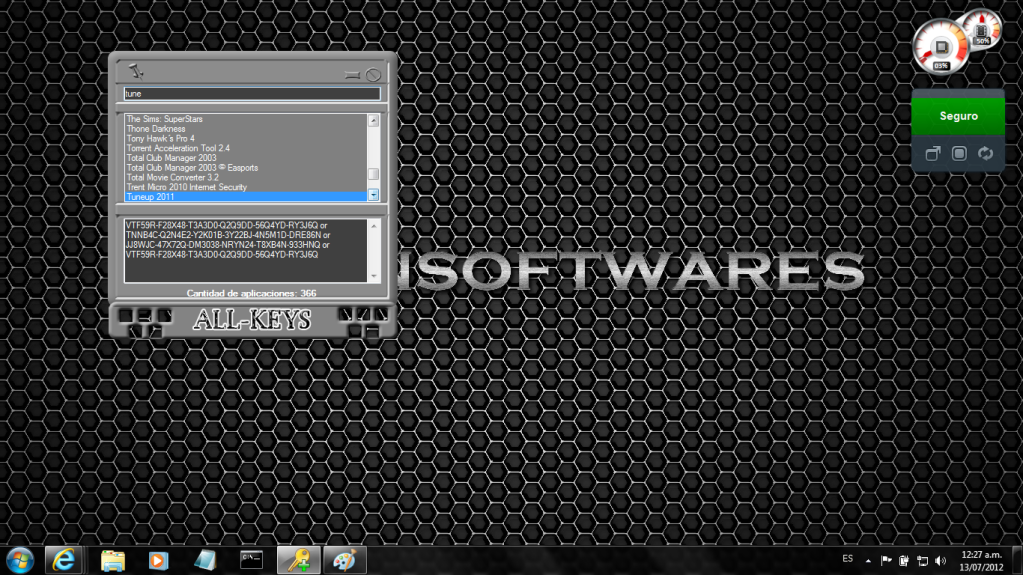Image resolution: width=1023 pixels, height=575 pixels.
Task: Open Windows Media Player from taskbar
Action: 158,560
